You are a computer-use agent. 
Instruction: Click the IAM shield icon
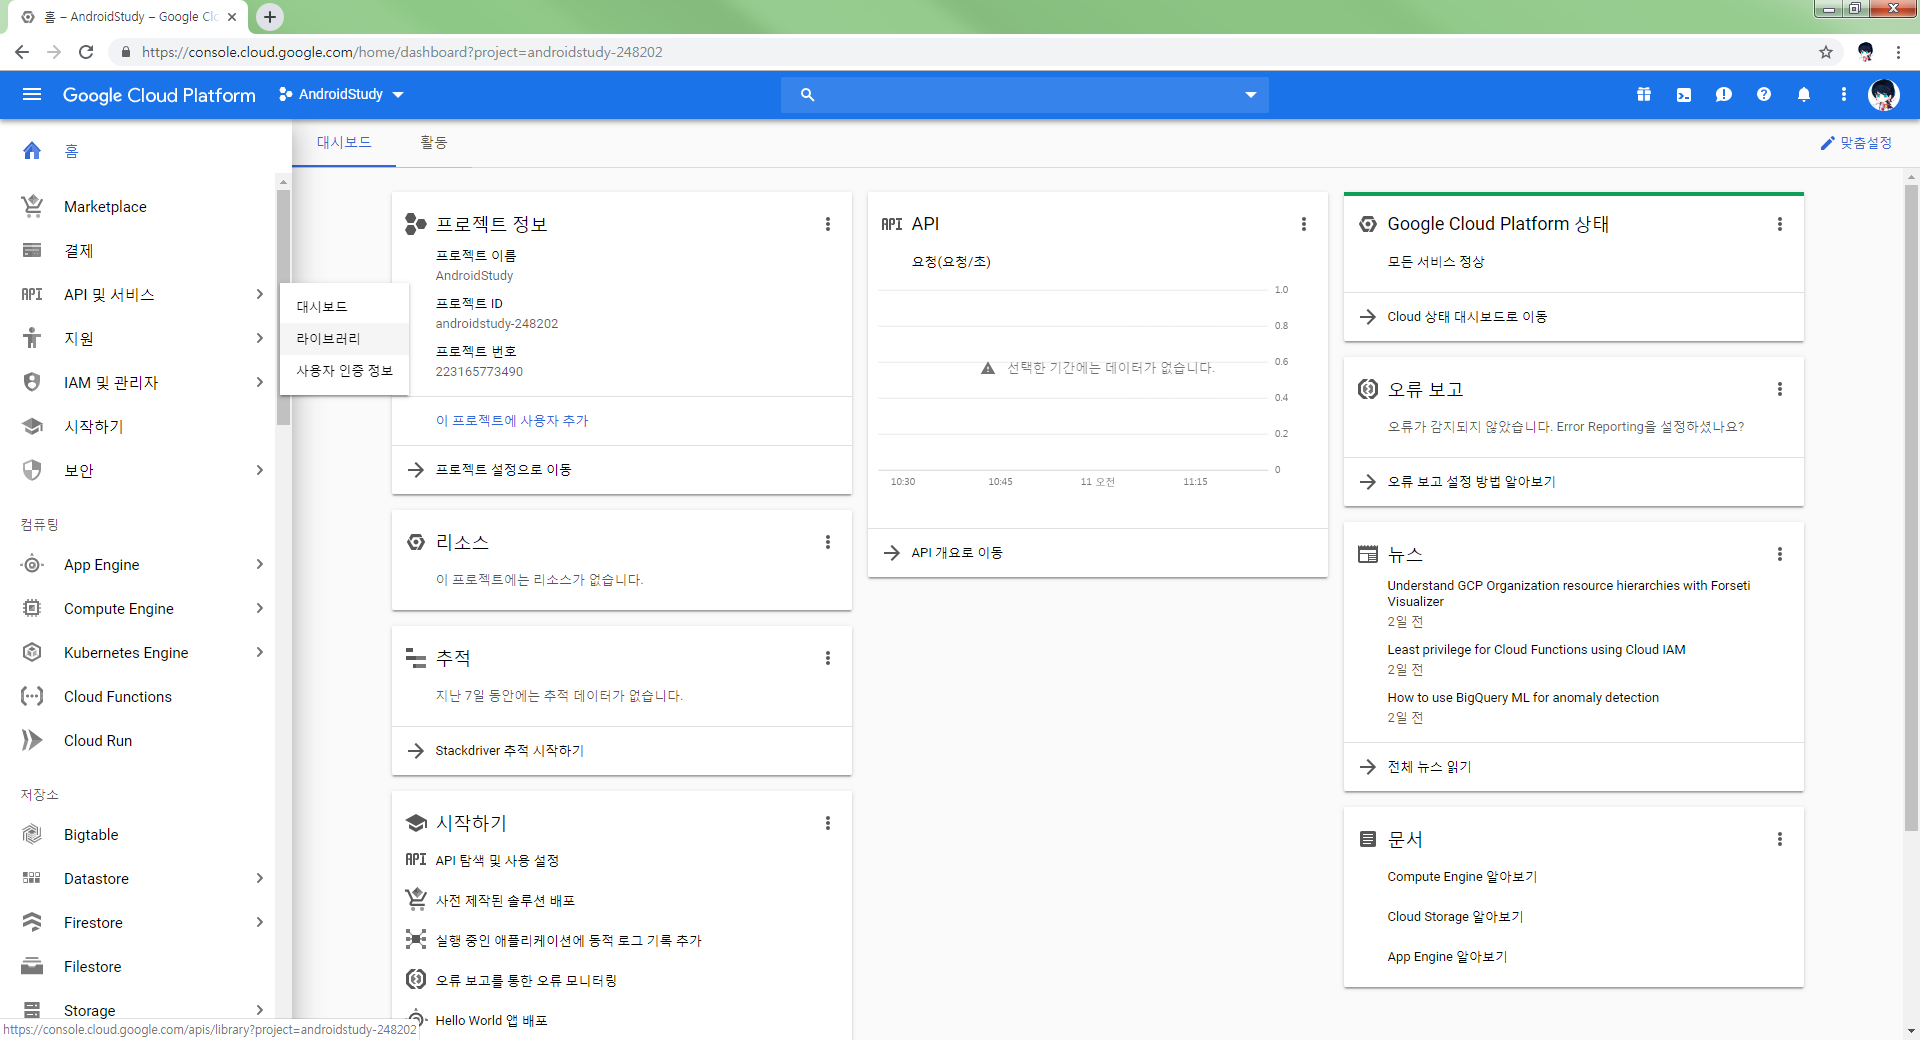[x=32, y=382]
